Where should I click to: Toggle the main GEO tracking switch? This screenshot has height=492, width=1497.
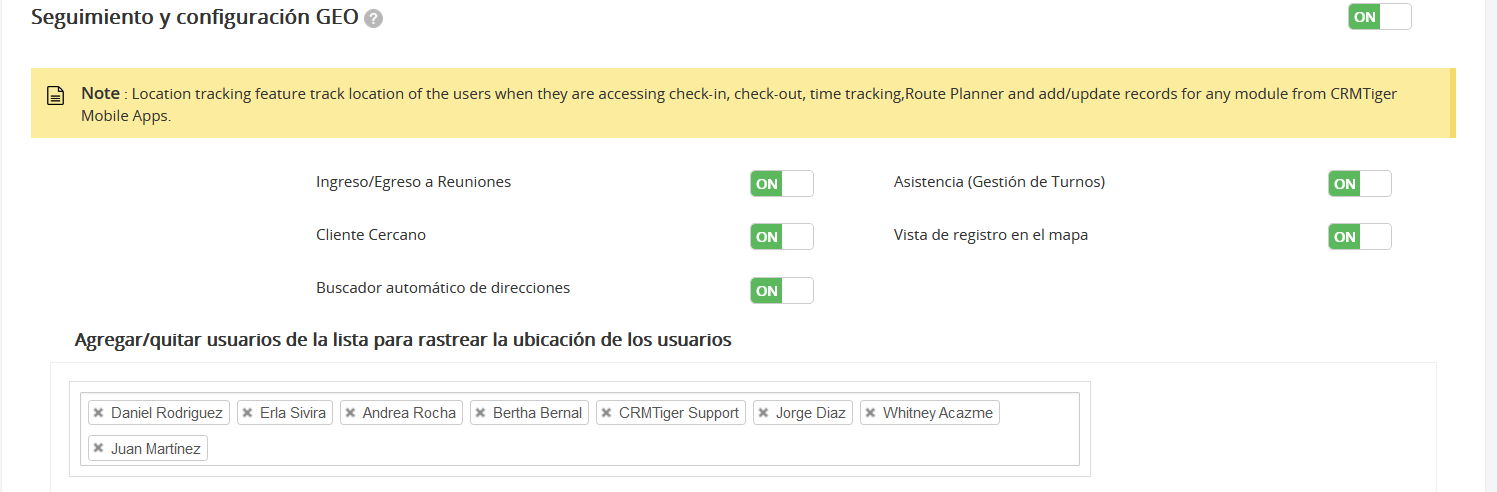[x=1379, y=17]
